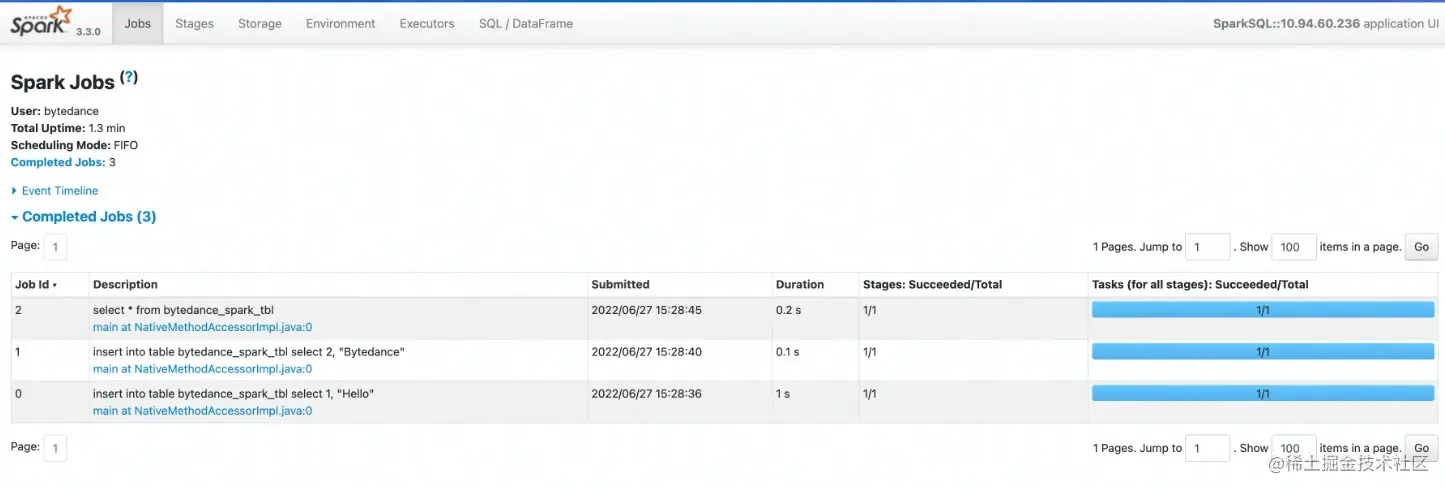Click the help (?) link beside Spark Jobs
Image resolution: width=1445 pixels, height=490 pixels.
click(x=129, y=78)
